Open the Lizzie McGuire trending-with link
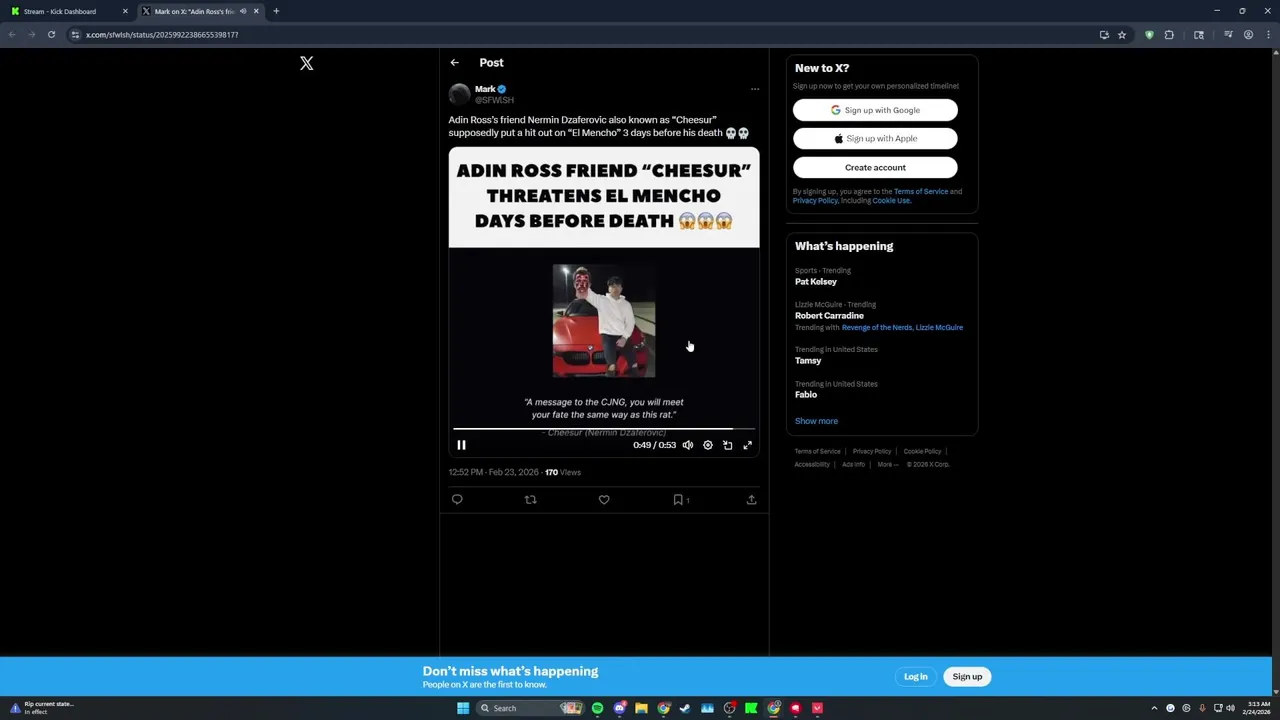Image resolution: width=1280 pixels, height=720 pixels. tap(939, 327)
